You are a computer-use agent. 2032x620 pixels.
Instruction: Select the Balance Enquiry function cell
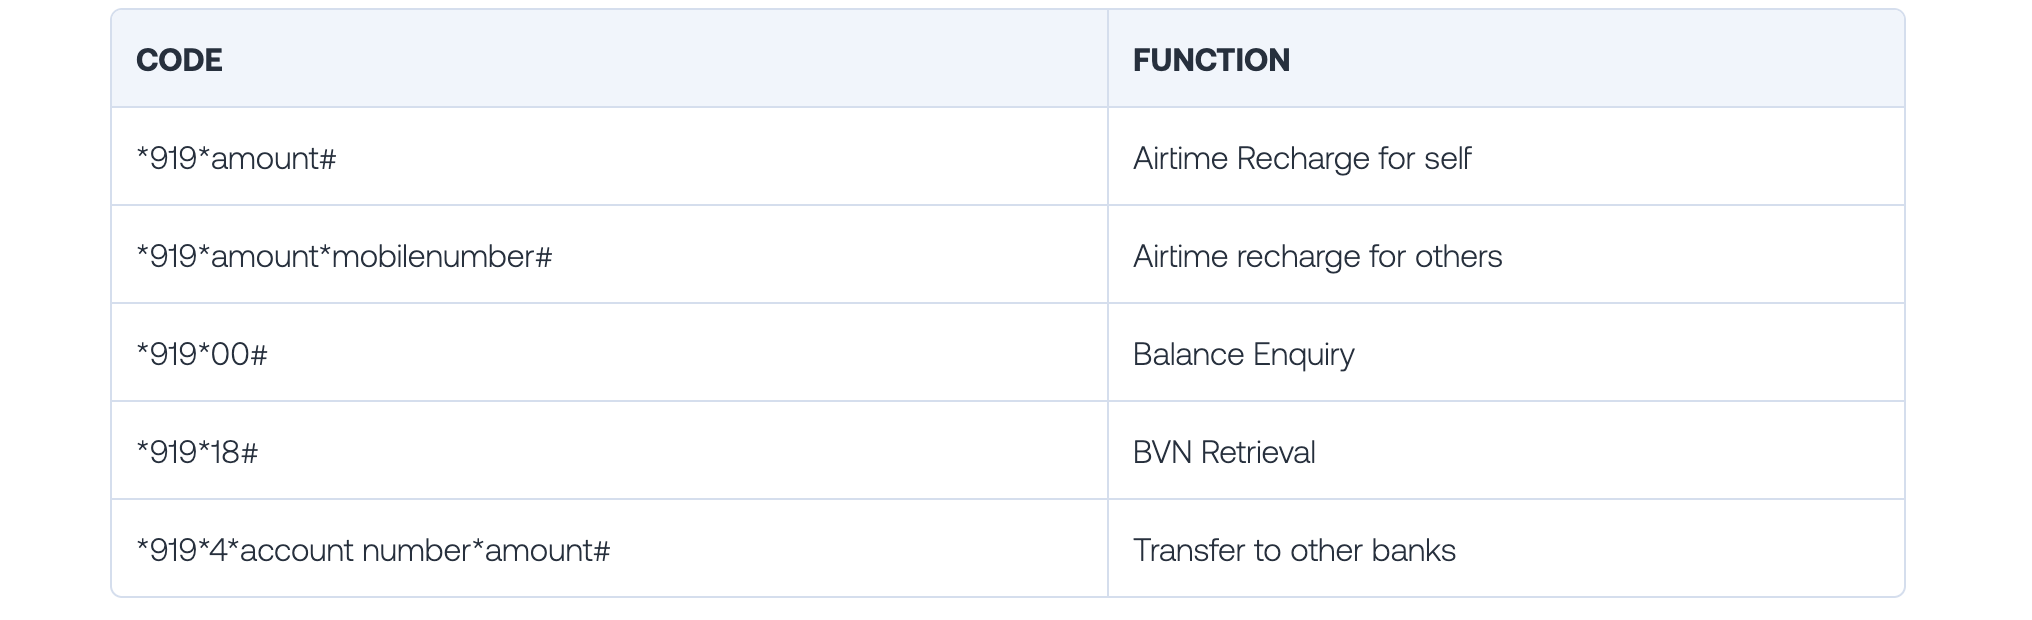(x=1243, y=354)
